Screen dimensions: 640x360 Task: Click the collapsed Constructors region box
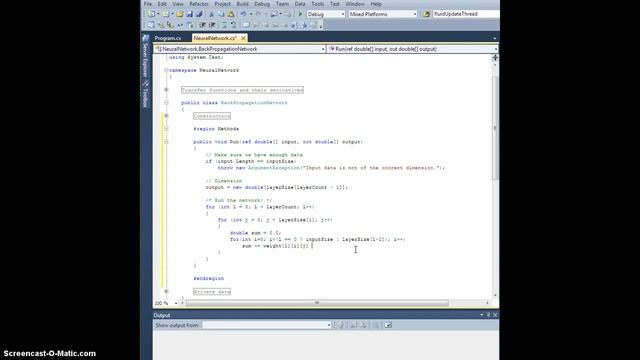(x=212, y=116)
